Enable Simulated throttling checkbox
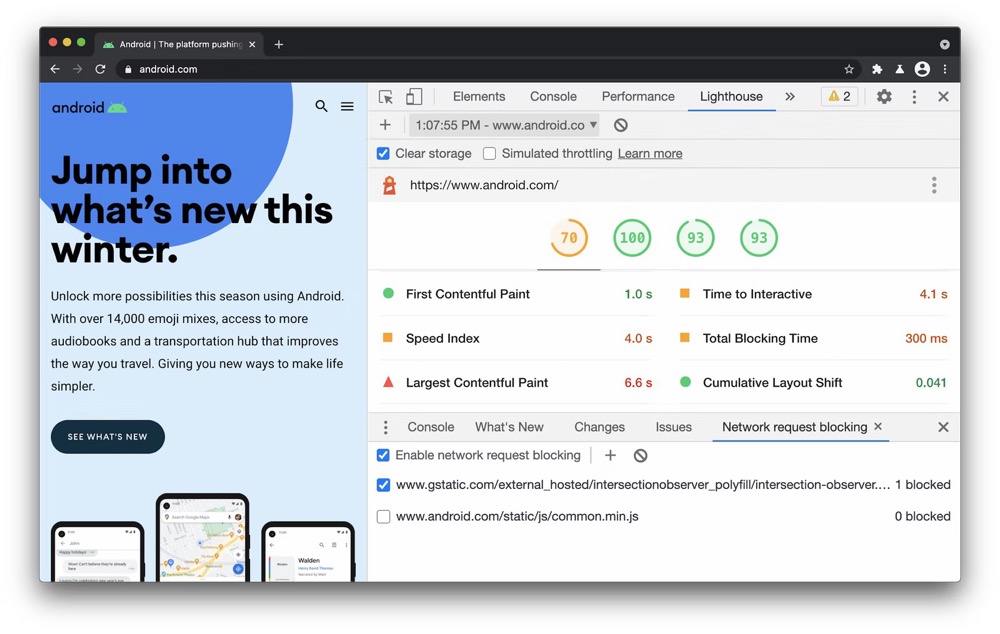The width and height of the screenshot is (1000, 634). click(489, 153)
